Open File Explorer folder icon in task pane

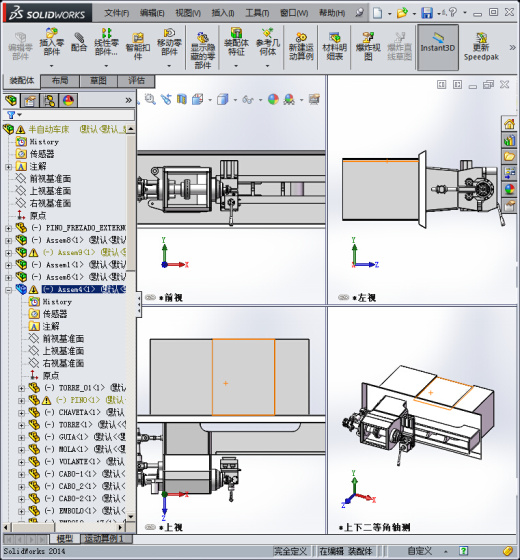510,156
